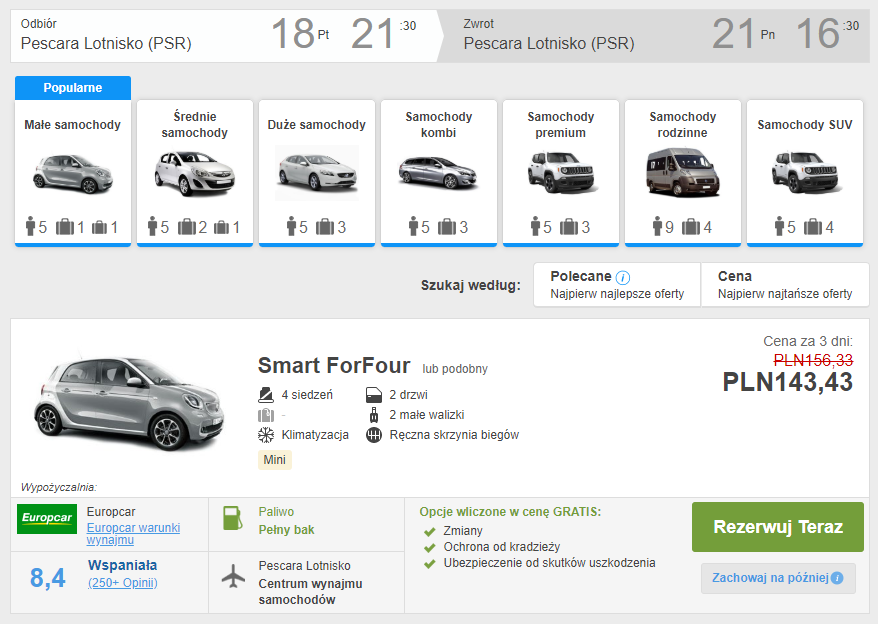Click the Wspaniała rating label

(x=123, y=565)
